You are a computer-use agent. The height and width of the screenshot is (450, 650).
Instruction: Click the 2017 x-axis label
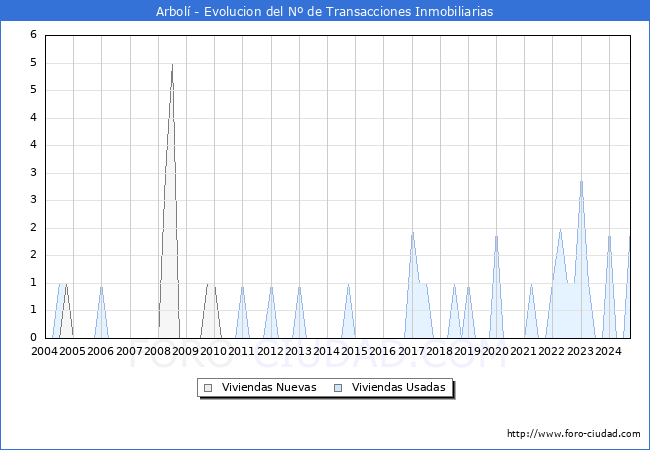click(x=411, y=351)
